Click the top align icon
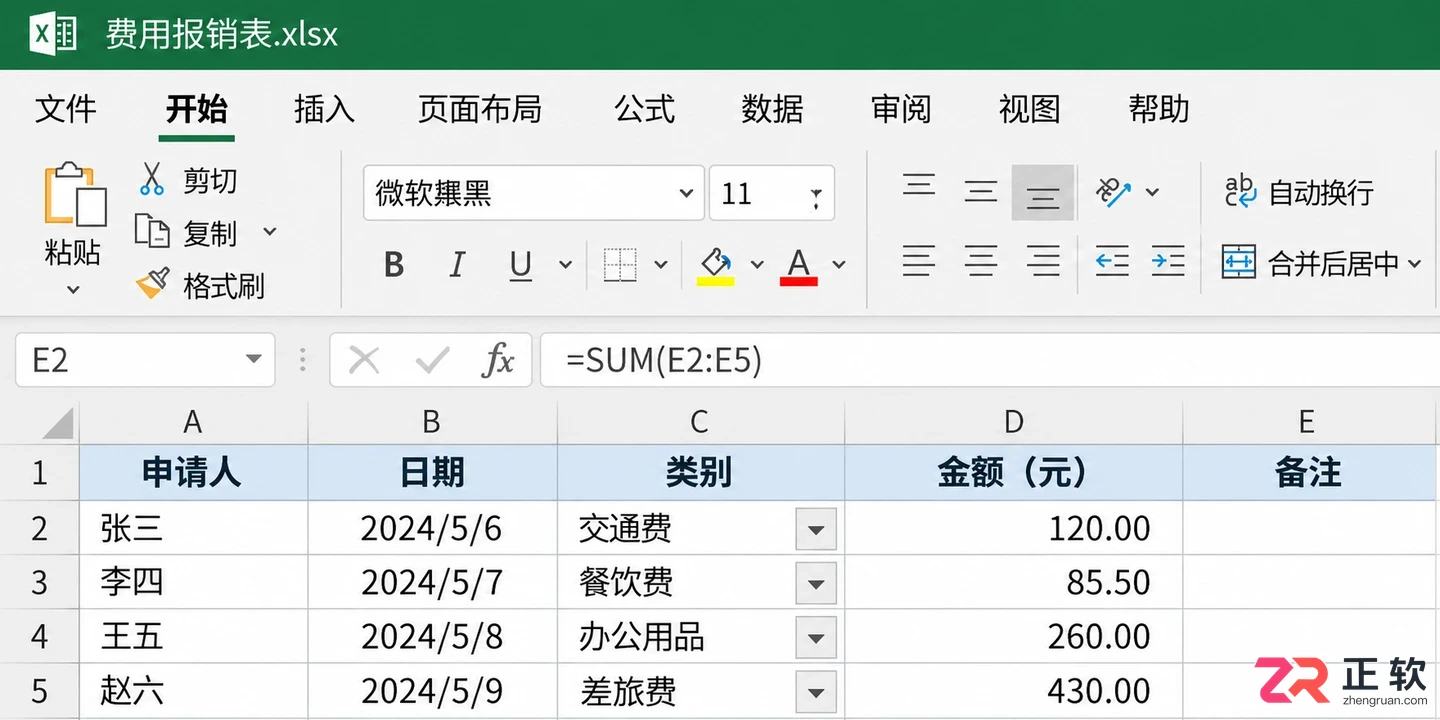Screen dimensions: 1440x720 pos(919,187)
